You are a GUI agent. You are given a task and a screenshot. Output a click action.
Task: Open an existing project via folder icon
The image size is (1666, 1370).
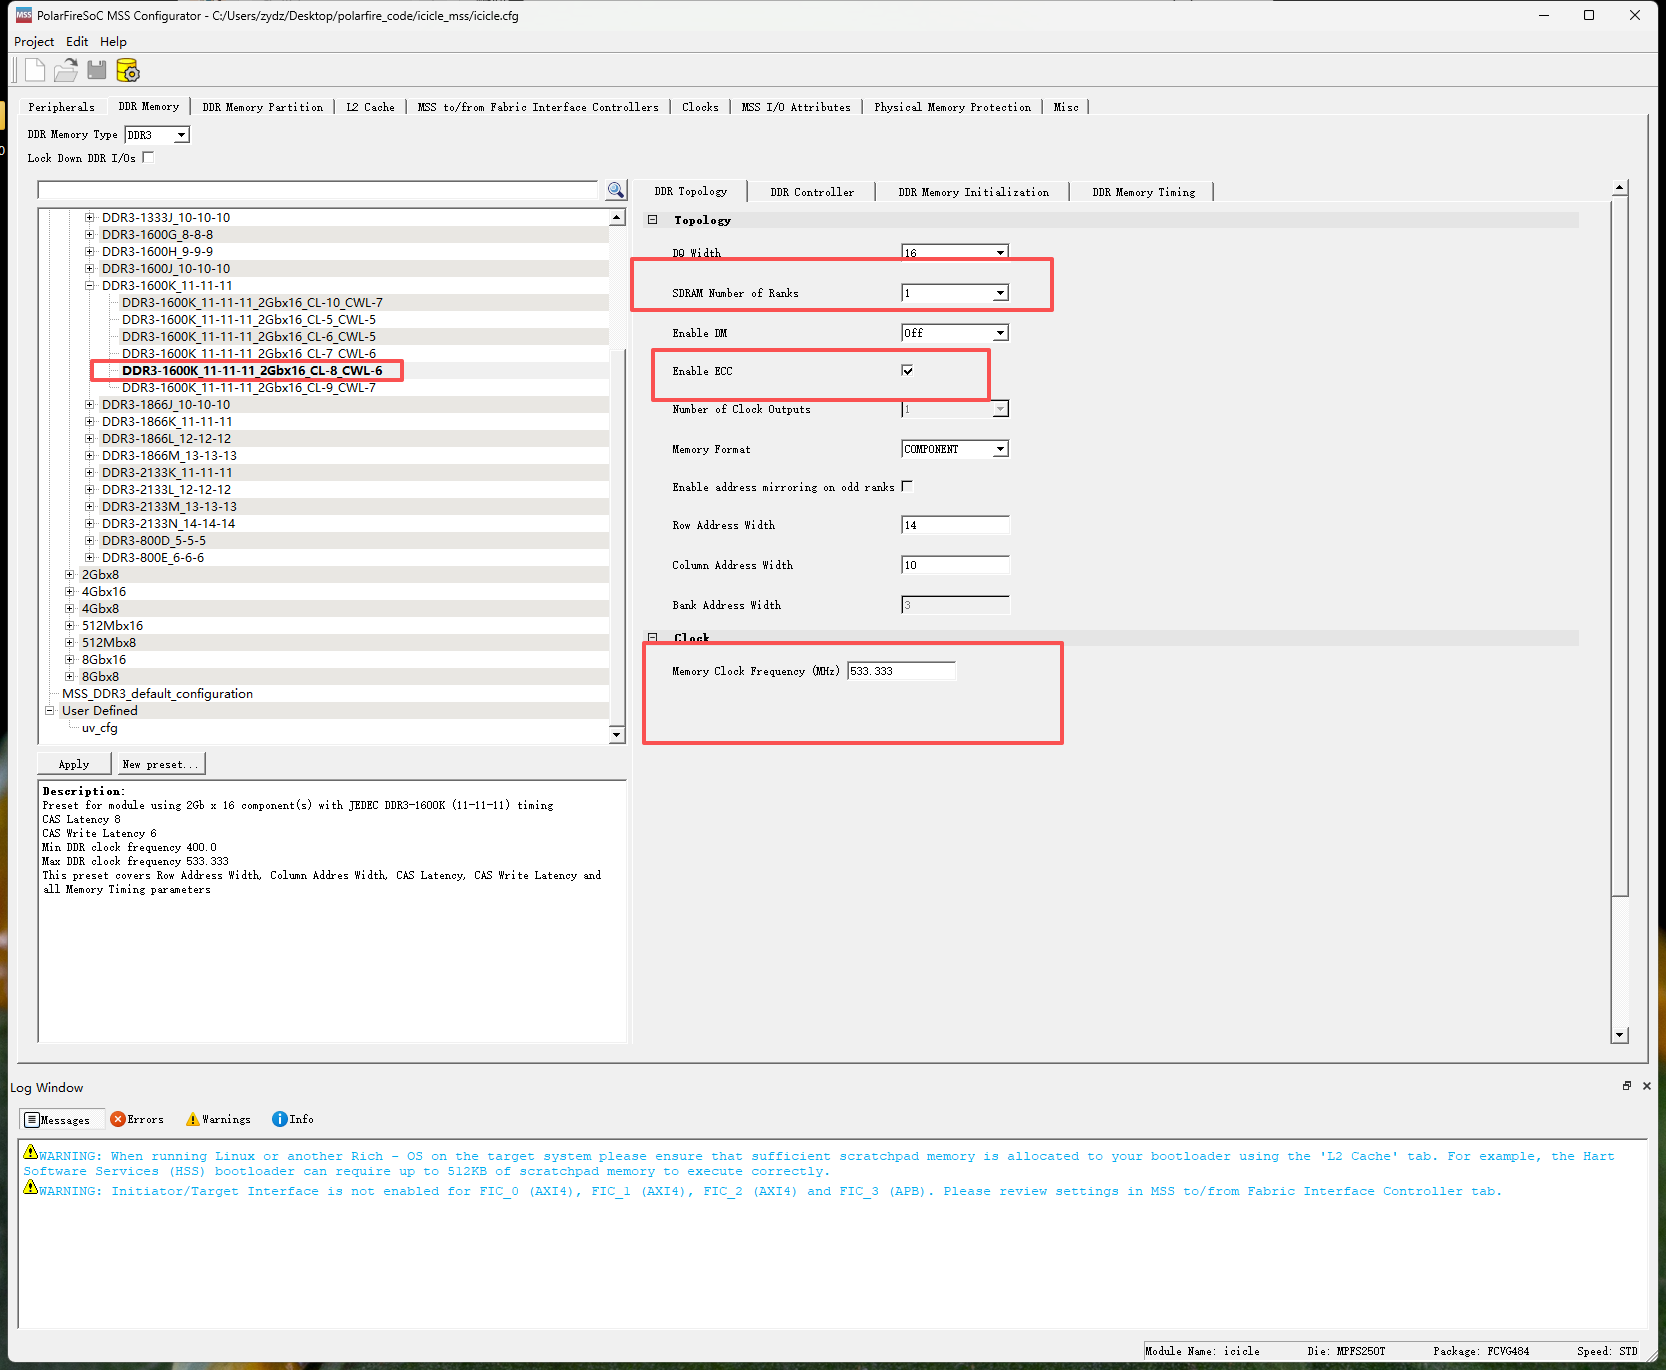66,70
